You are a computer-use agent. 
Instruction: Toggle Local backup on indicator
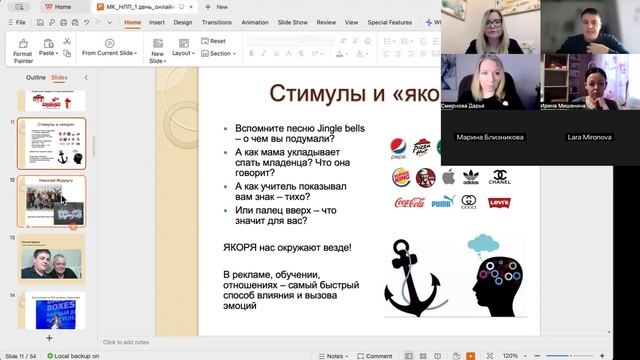coord(73,356)
